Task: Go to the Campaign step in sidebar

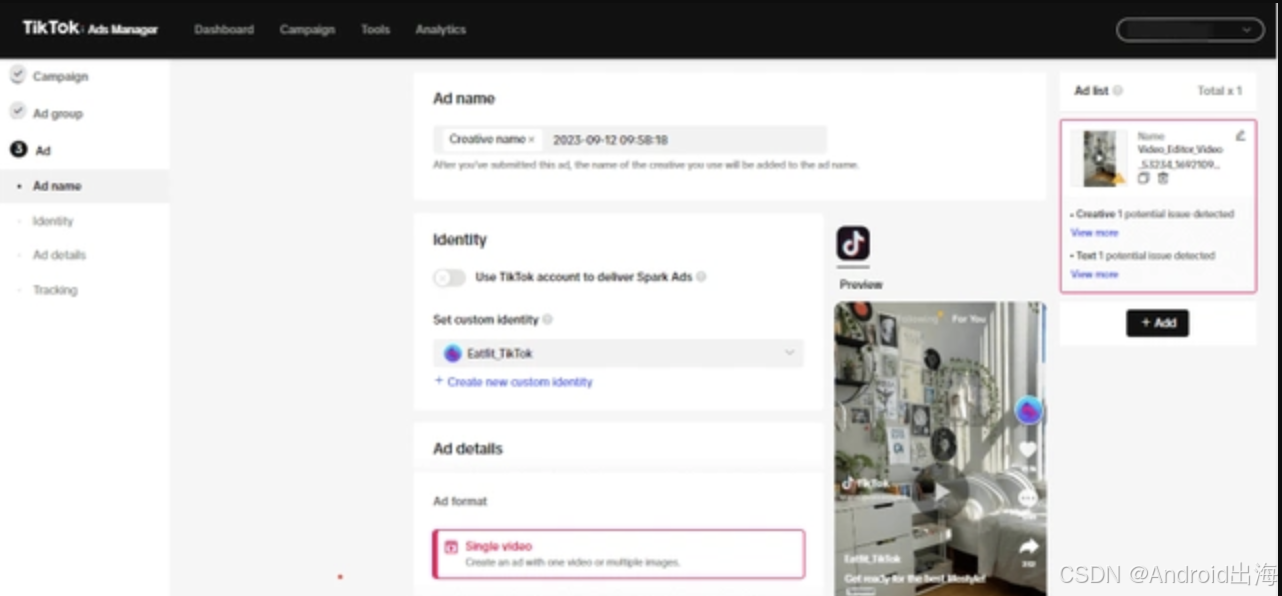Action: tap(60, 76)
